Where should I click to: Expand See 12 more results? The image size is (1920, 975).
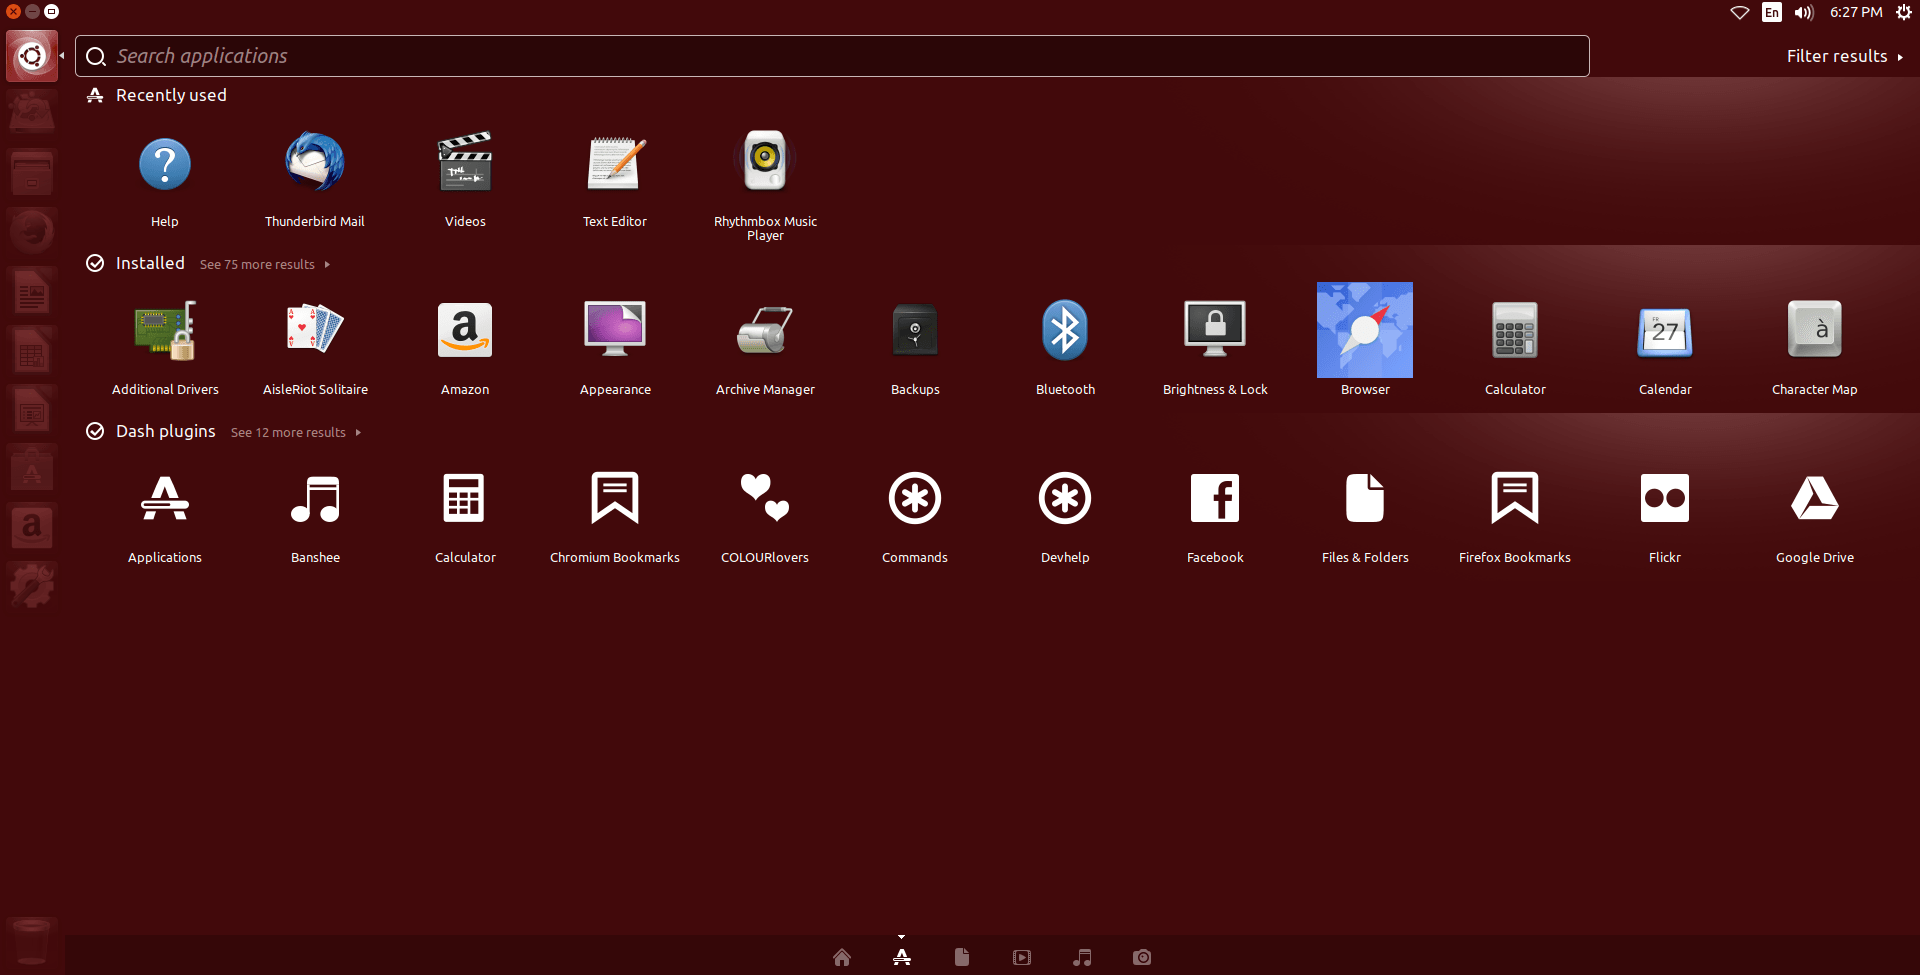click(296, 432)
